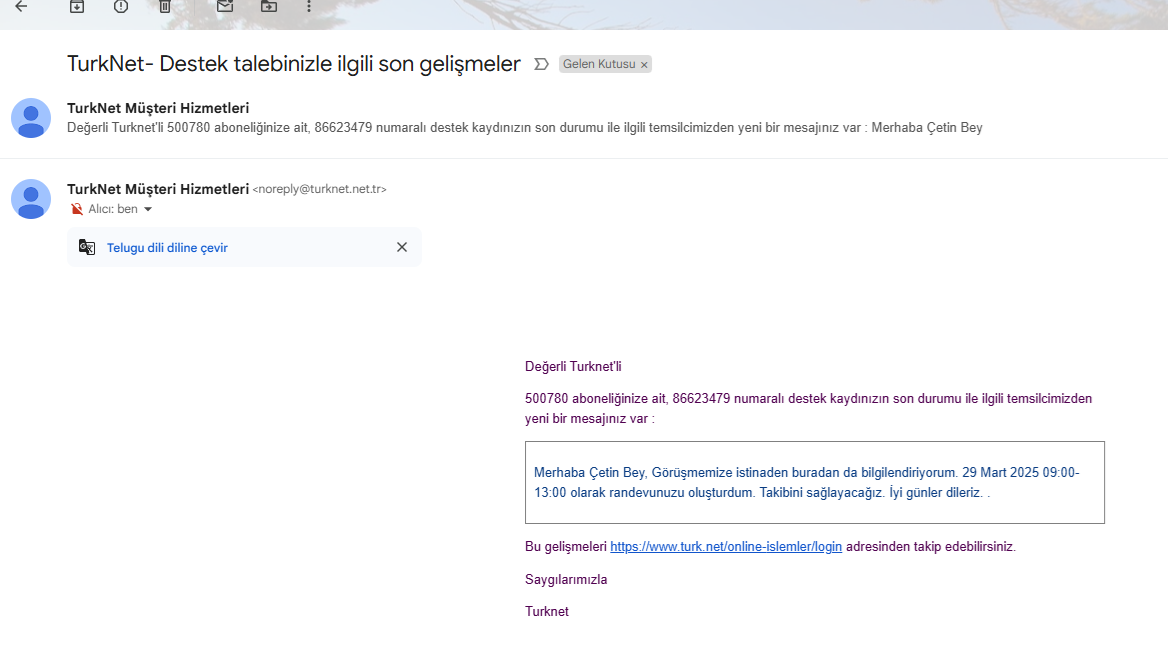The height and width of the screenshot is (655, 1168).
Task: Expand the recipient details dropdown arrow
Action: pos(148,209)
